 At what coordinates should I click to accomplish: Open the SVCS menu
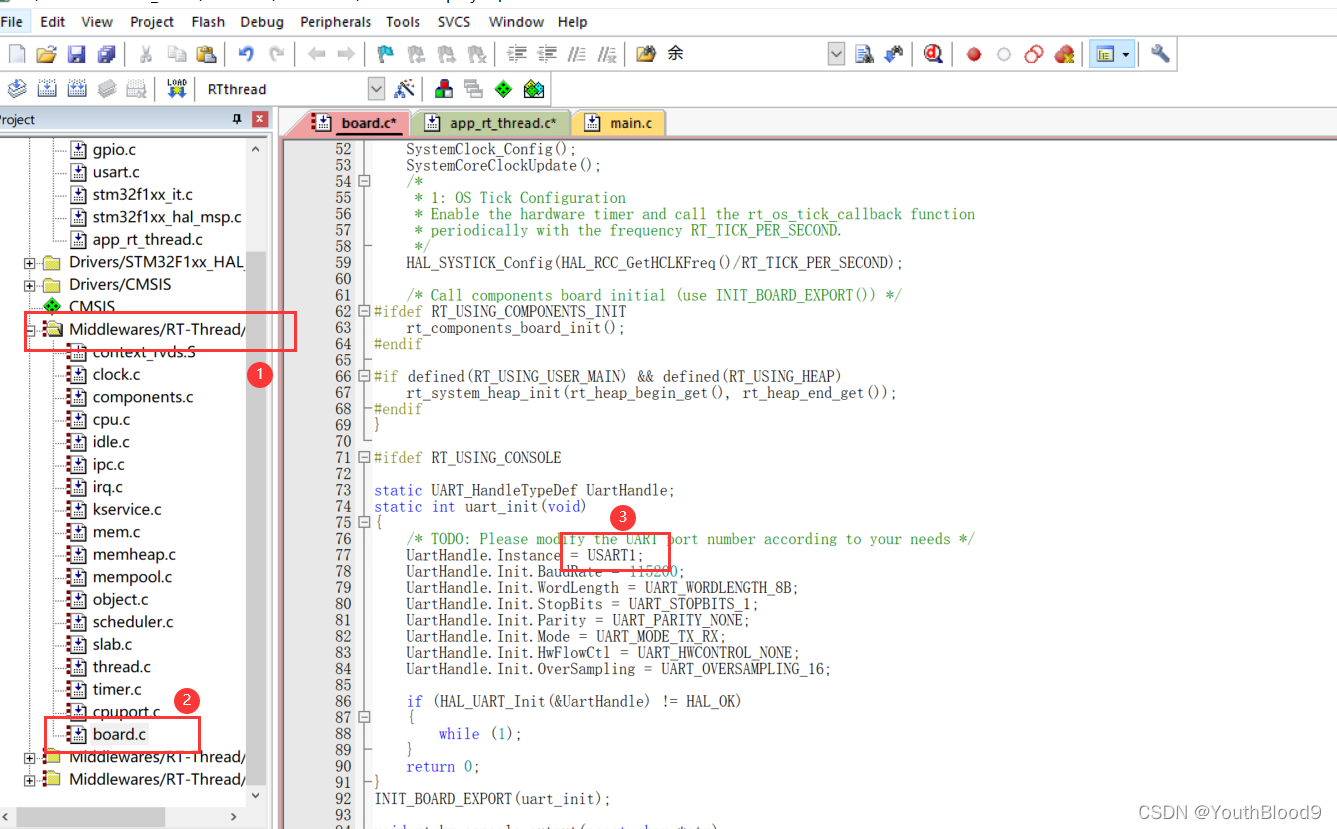click(x=454, y=21)
